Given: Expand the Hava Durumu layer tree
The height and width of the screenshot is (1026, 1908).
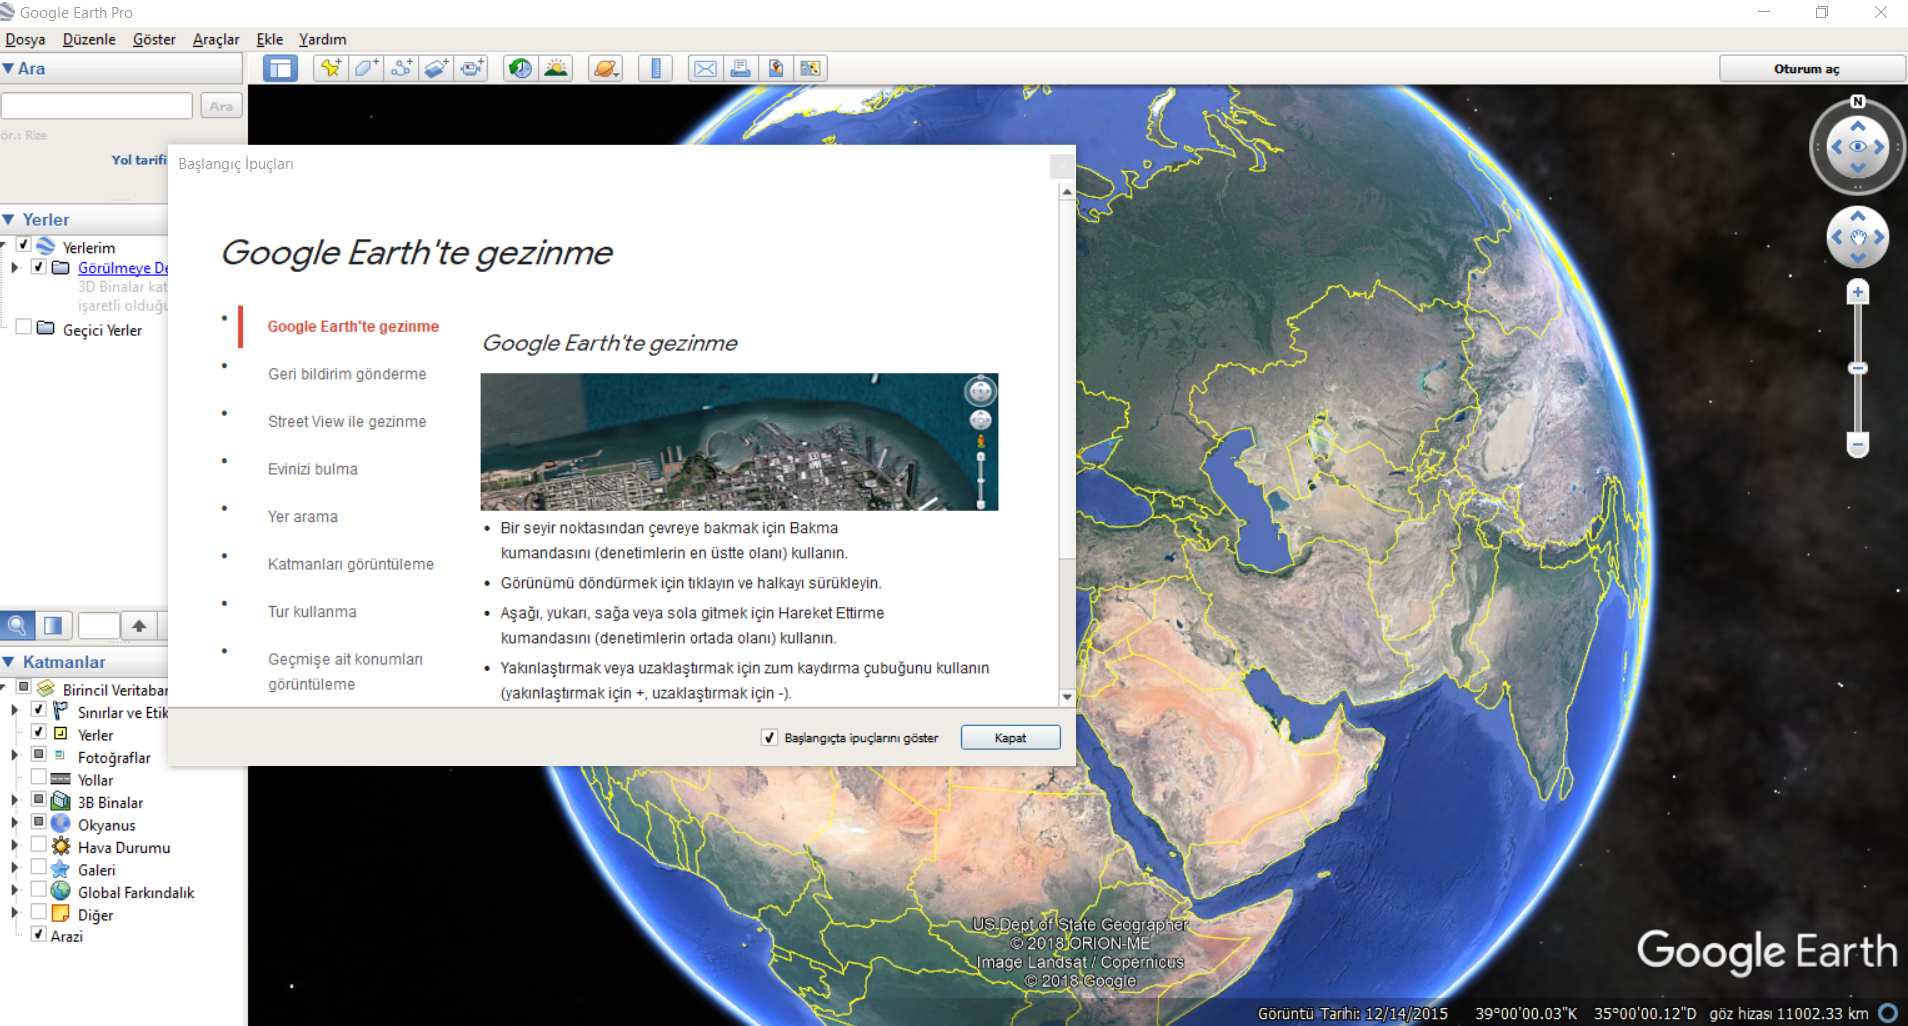Looking at the screenshot, I should click(14, 845).
